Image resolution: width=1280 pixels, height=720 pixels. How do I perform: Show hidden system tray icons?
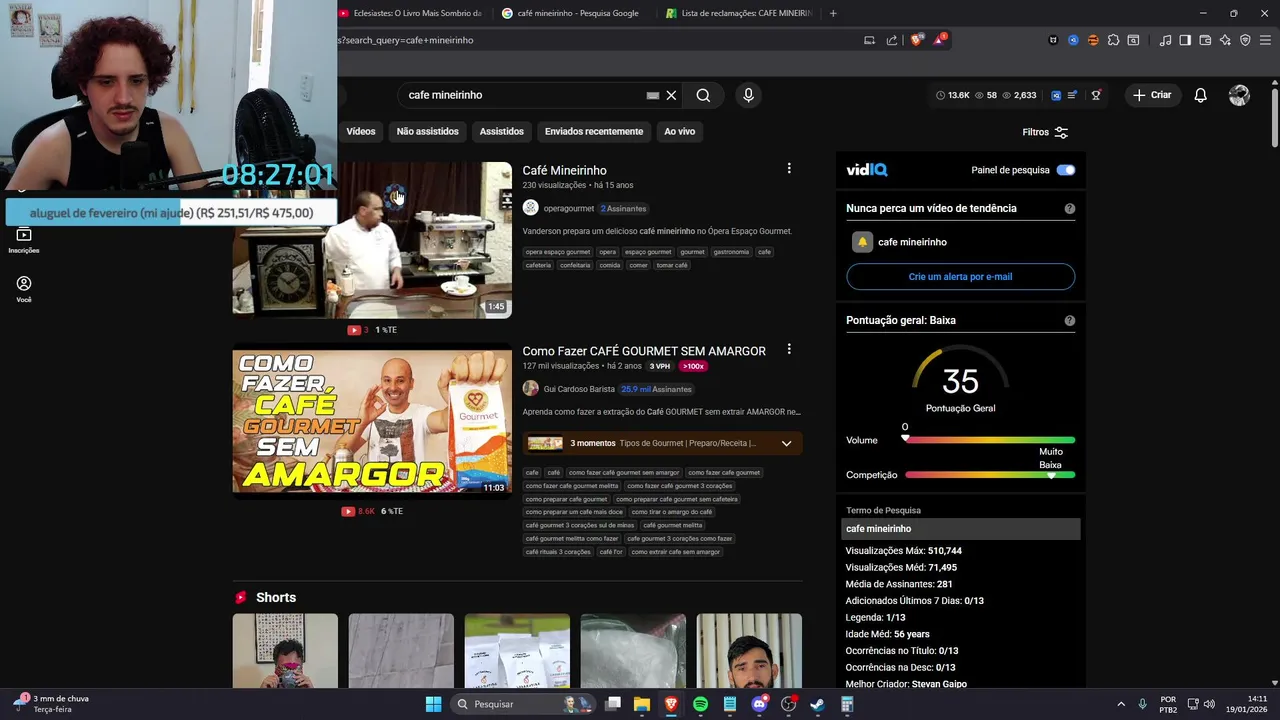(x=1120, y=704)
